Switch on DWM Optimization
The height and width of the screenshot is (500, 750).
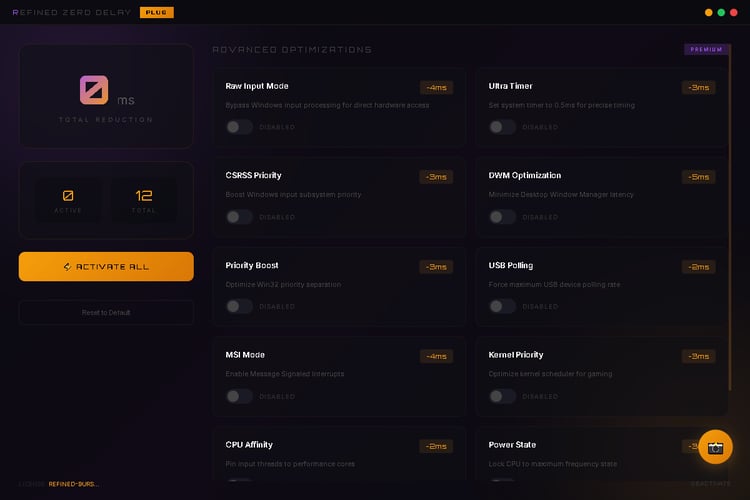point(502,217)
